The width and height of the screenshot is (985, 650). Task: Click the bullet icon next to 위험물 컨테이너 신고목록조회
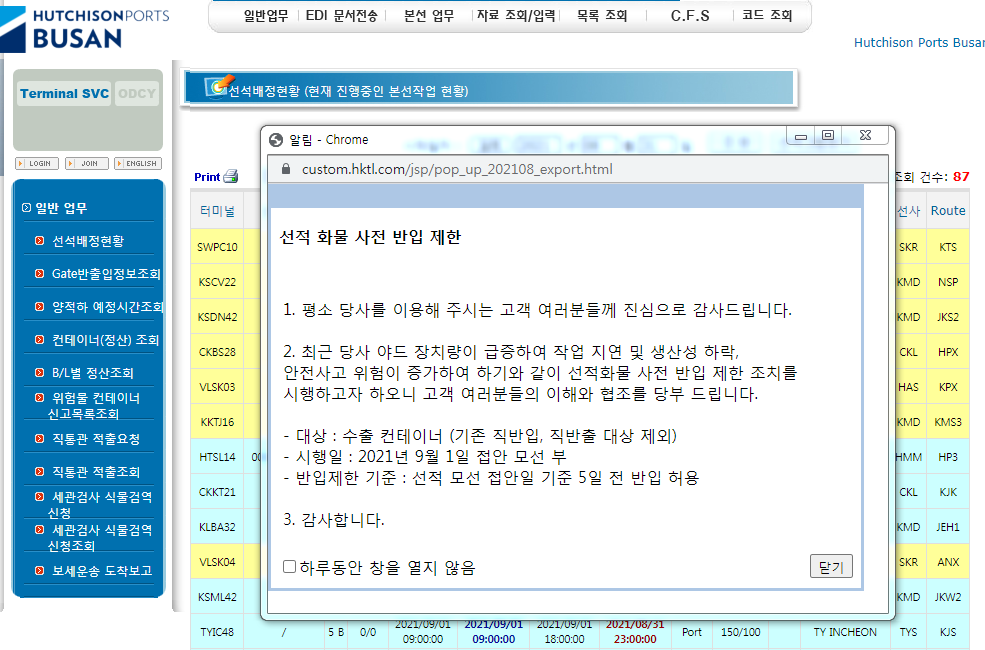40,398
